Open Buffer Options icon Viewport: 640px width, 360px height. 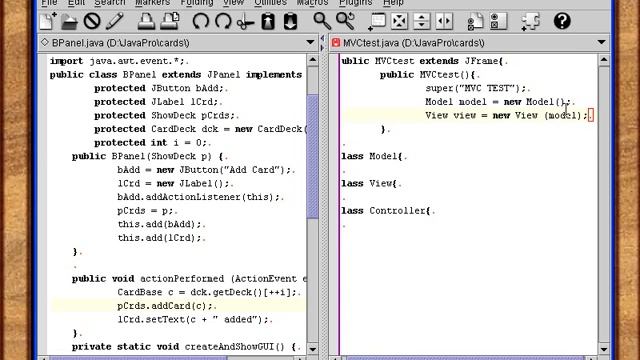(x=475, y=22)
